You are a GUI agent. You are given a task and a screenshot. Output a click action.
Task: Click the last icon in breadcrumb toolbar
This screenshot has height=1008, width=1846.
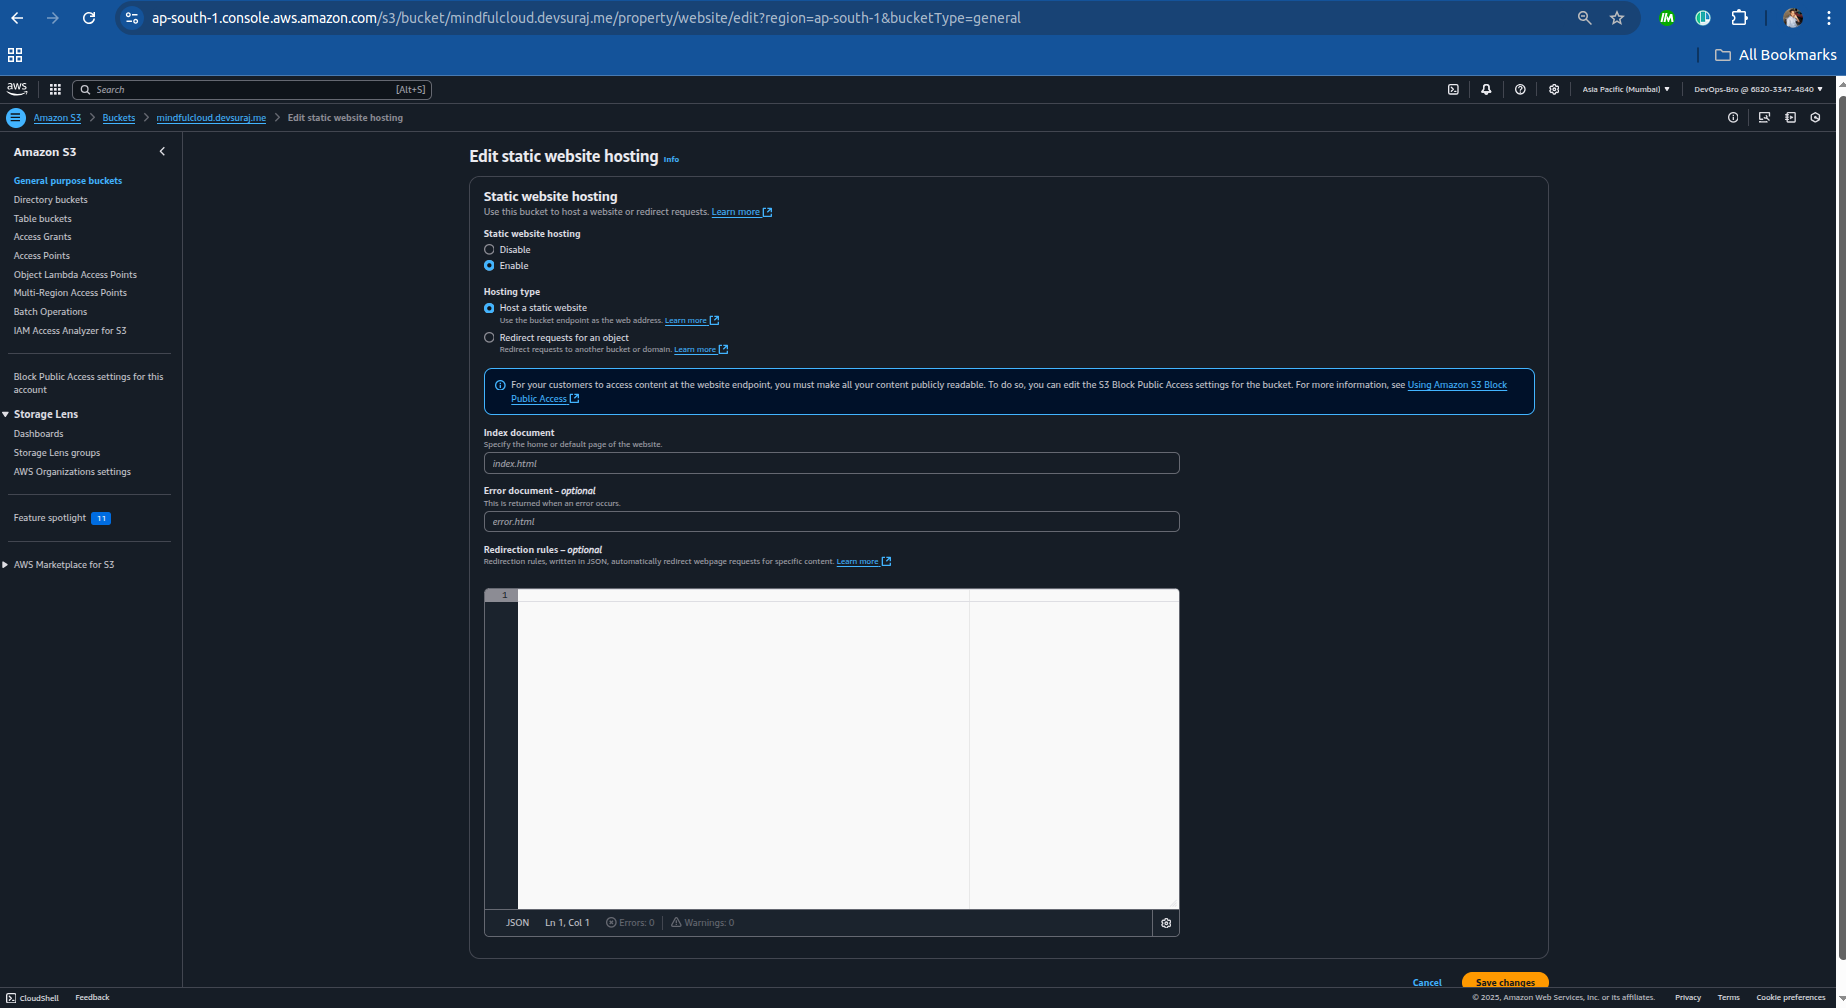[x=1815, y=118]
